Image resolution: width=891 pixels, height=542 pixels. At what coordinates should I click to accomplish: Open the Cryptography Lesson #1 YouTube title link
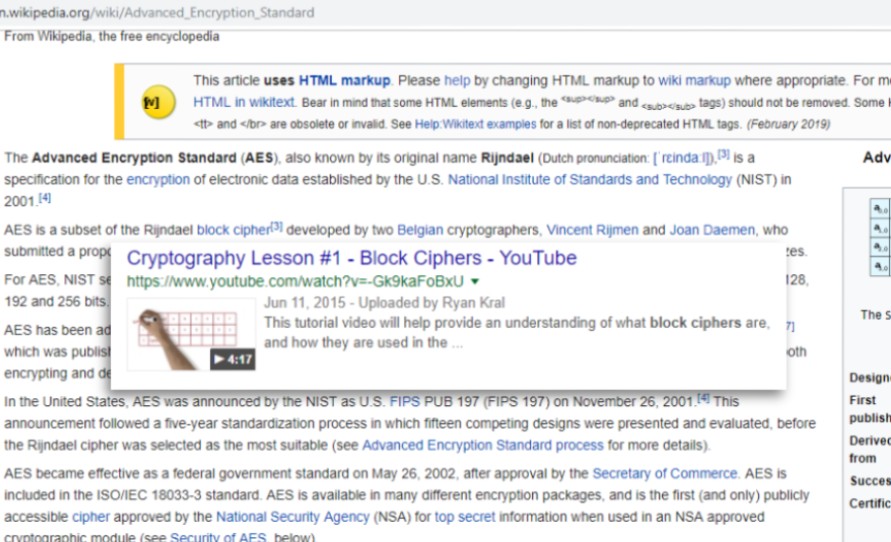click(351, 258)
